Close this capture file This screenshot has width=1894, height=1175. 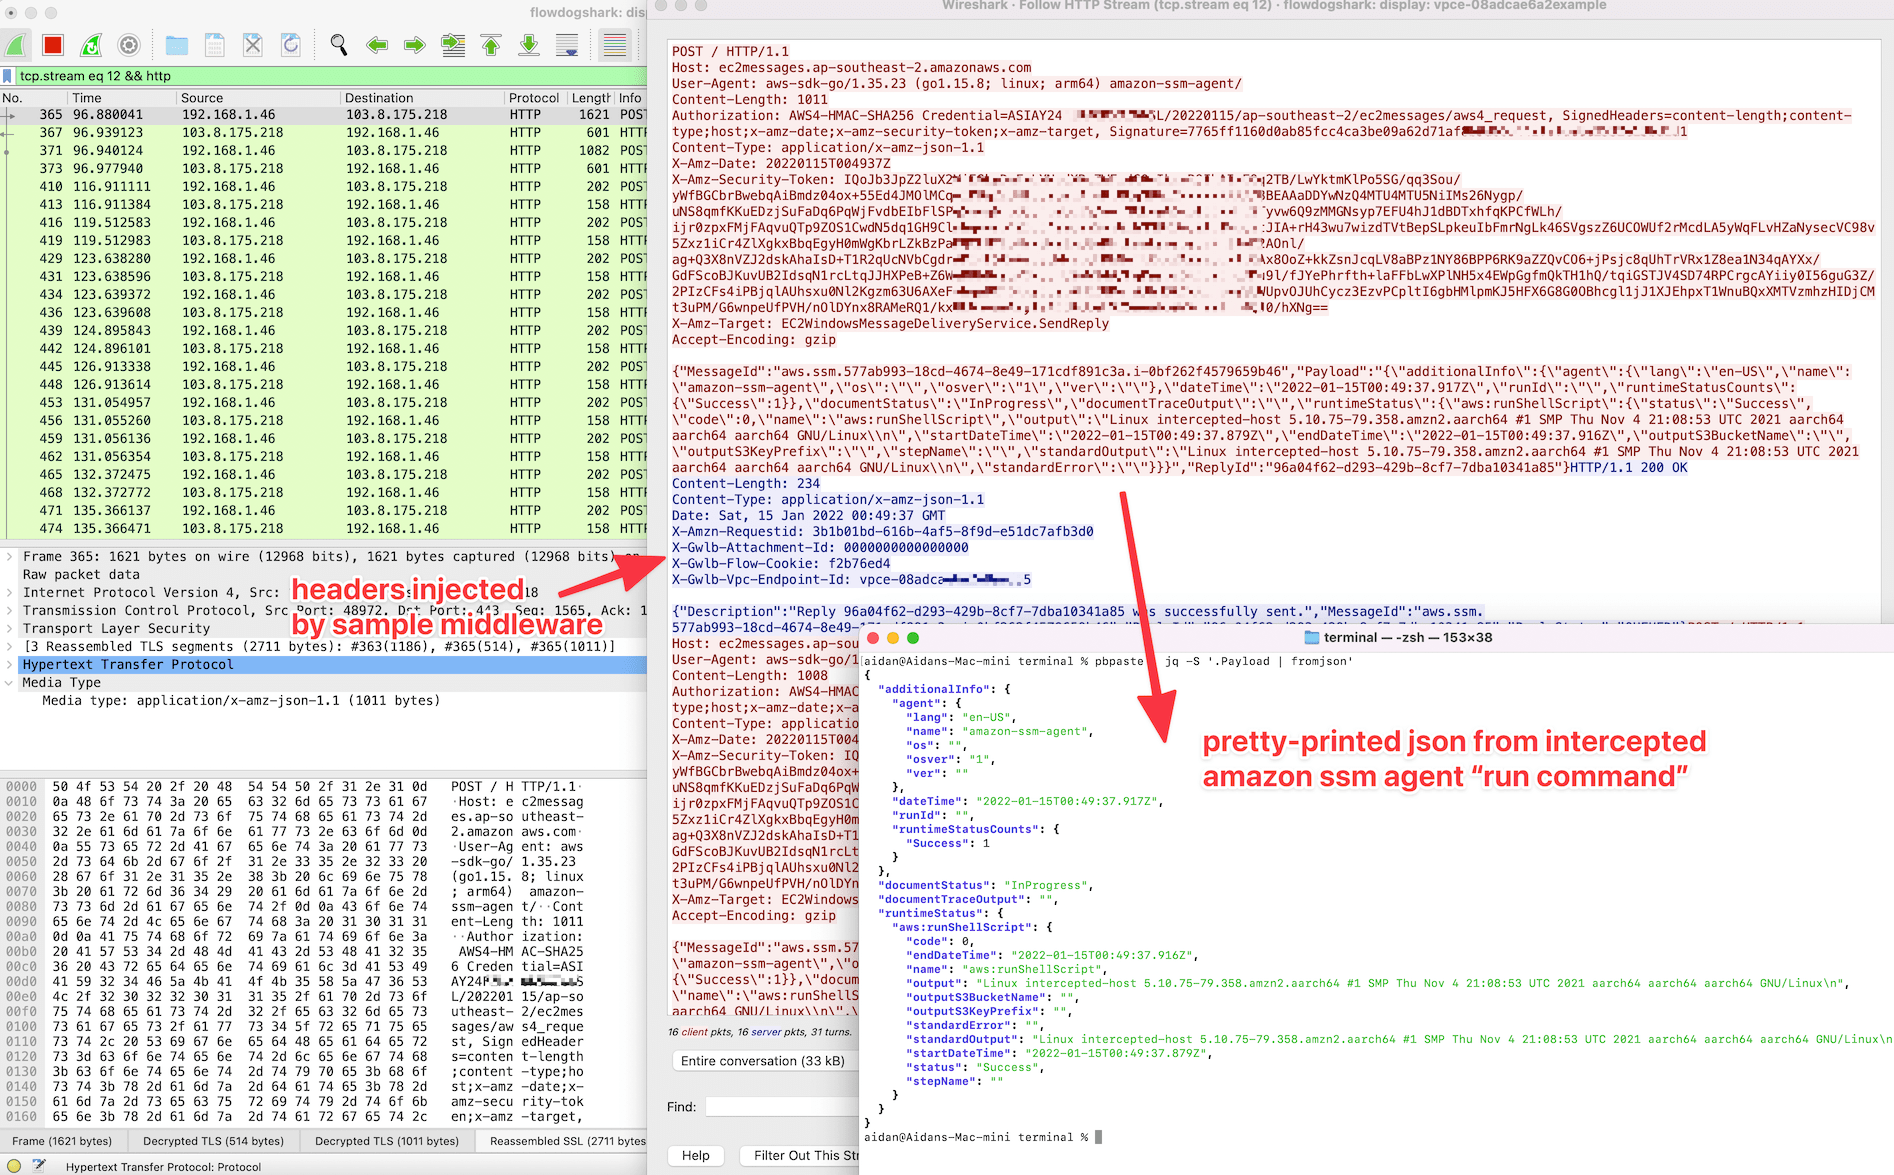coord(253,45)
